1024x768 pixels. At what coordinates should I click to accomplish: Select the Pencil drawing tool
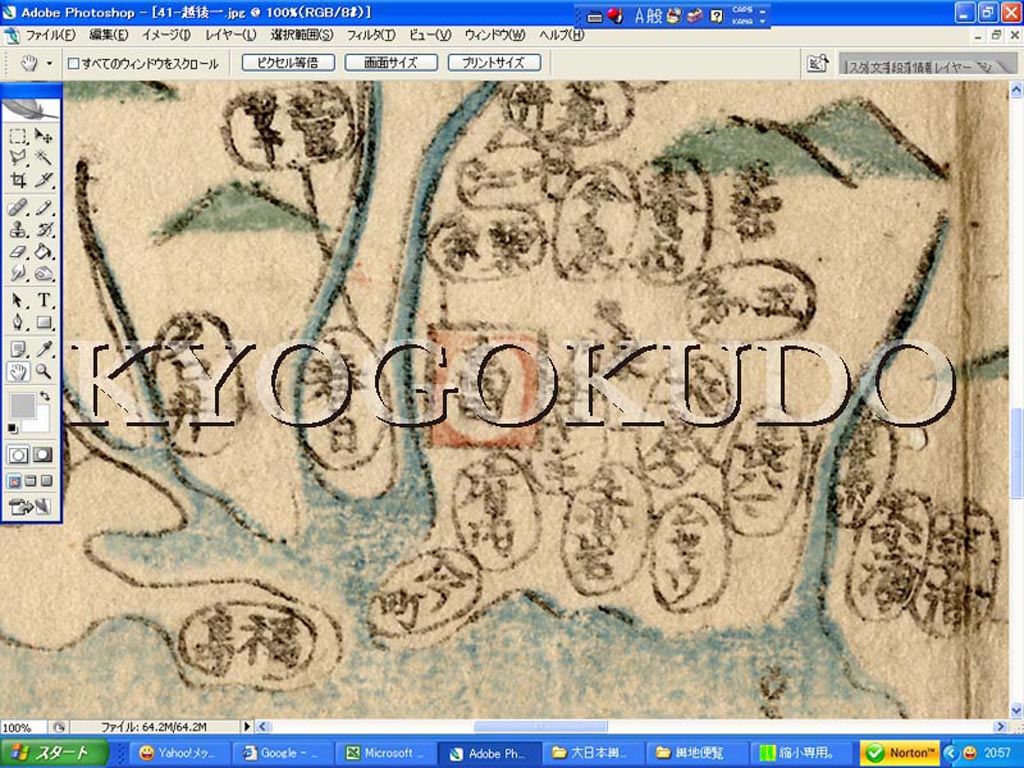point(43,208)
